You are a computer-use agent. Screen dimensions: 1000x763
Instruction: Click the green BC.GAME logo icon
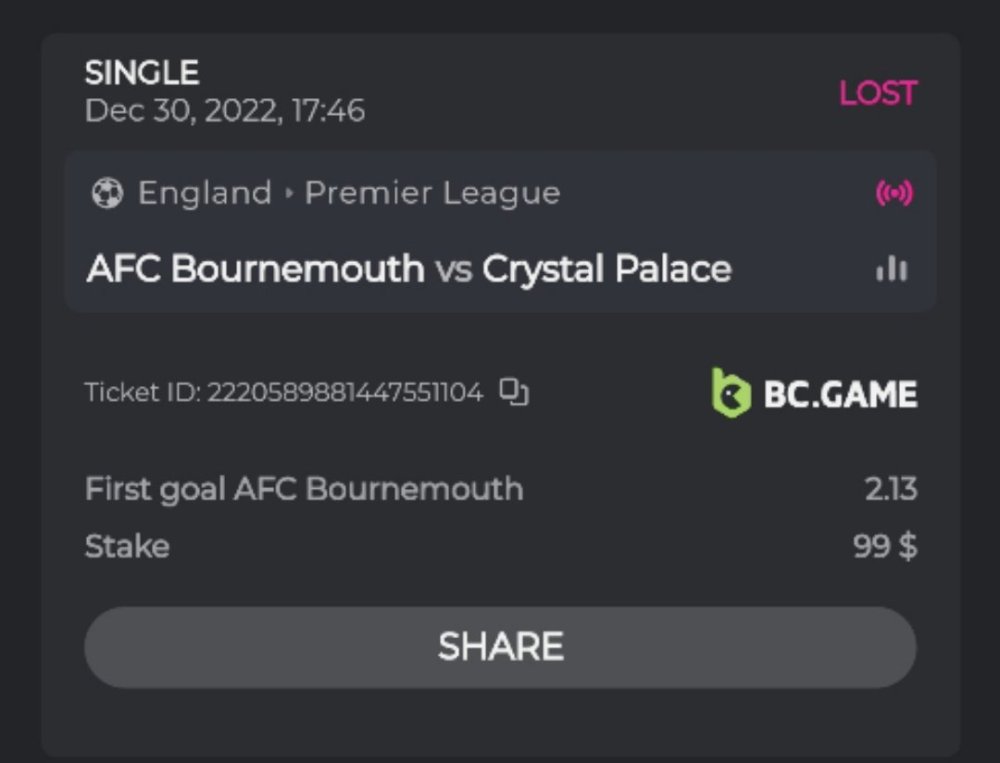click(731, 393)
